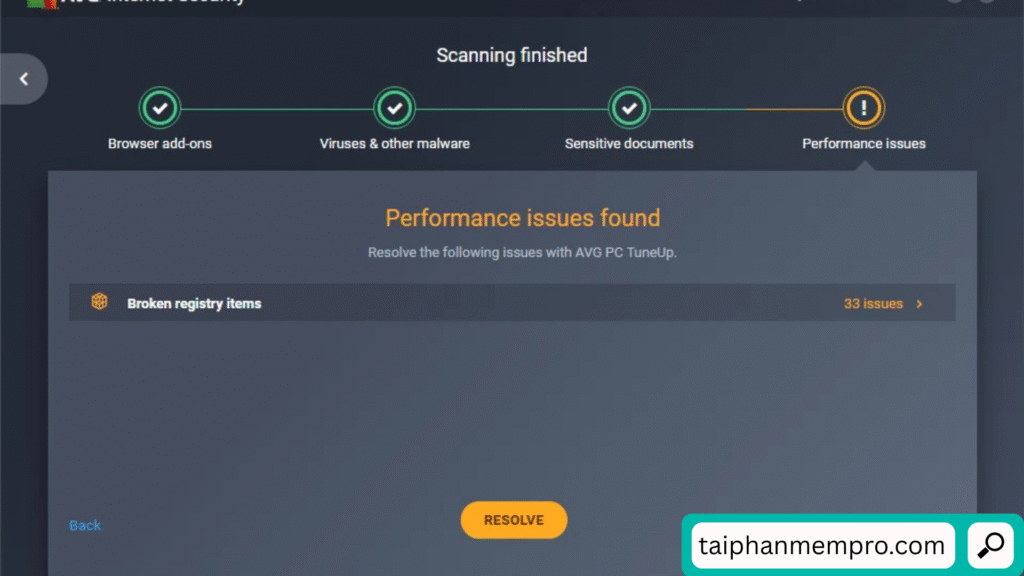
Task: Open the 33 issues count link
Action: [873, 304]
